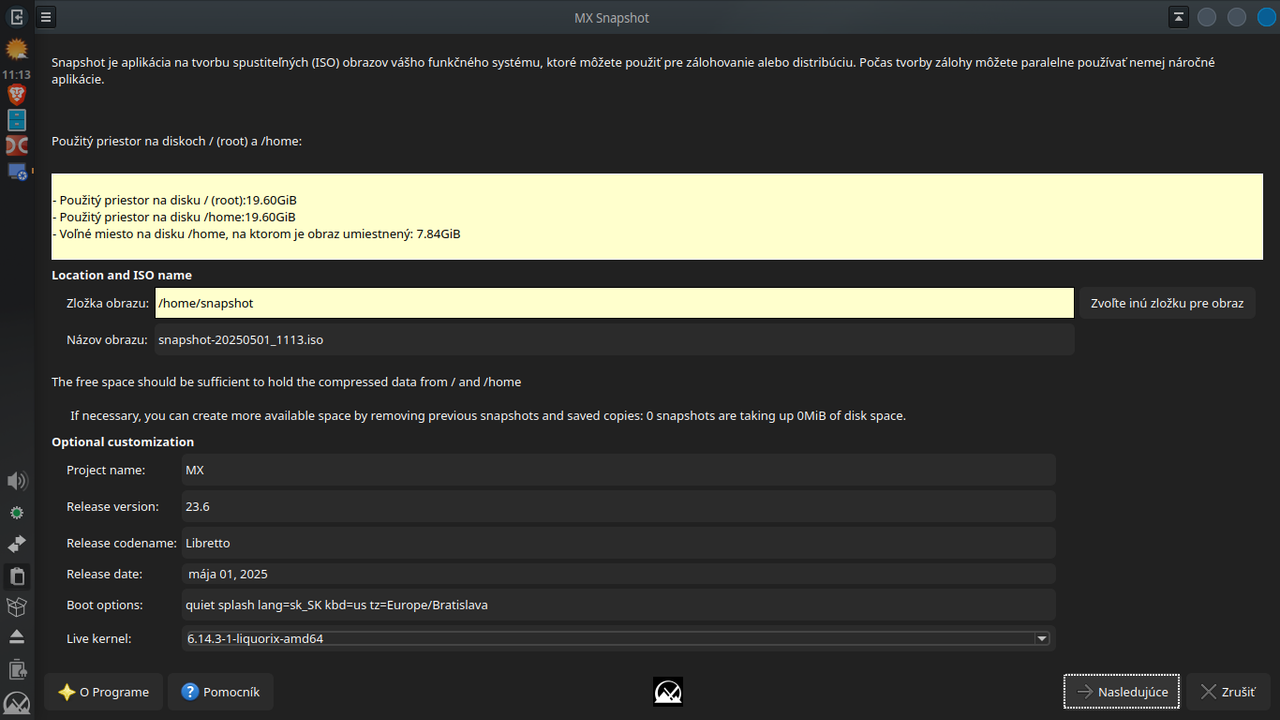Click the second grey circle title bar button
The width and height of the screenshot is (1280, 720).
point(1237,17)
